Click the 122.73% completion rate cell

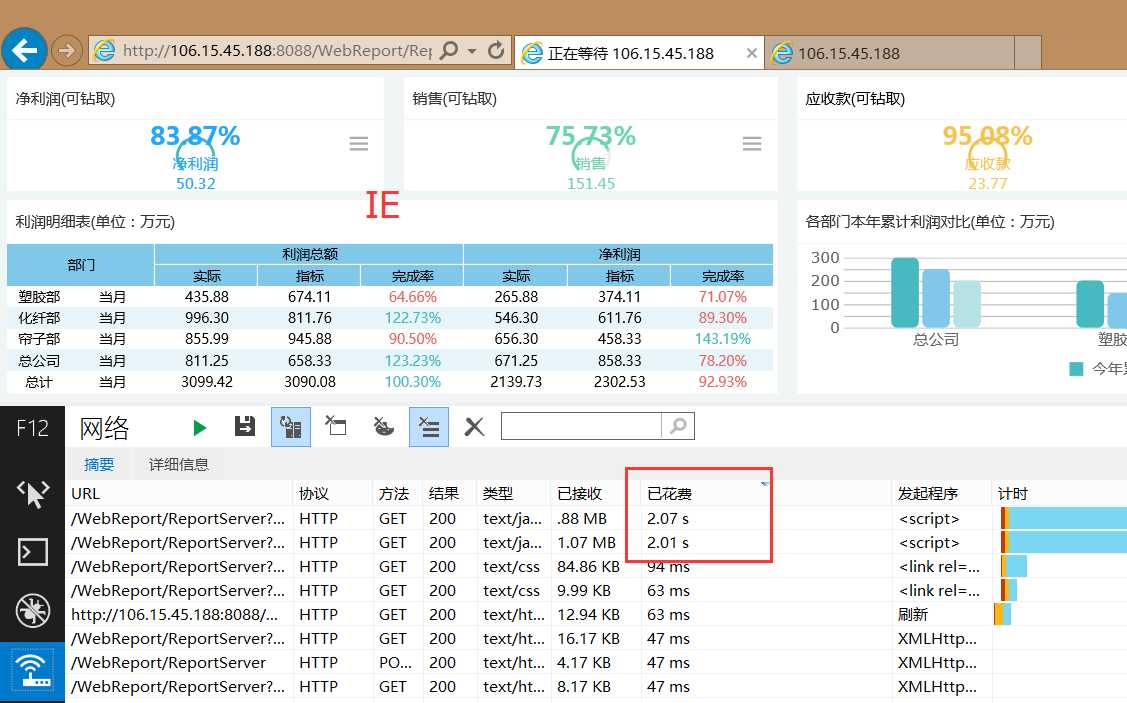[413, 318]
